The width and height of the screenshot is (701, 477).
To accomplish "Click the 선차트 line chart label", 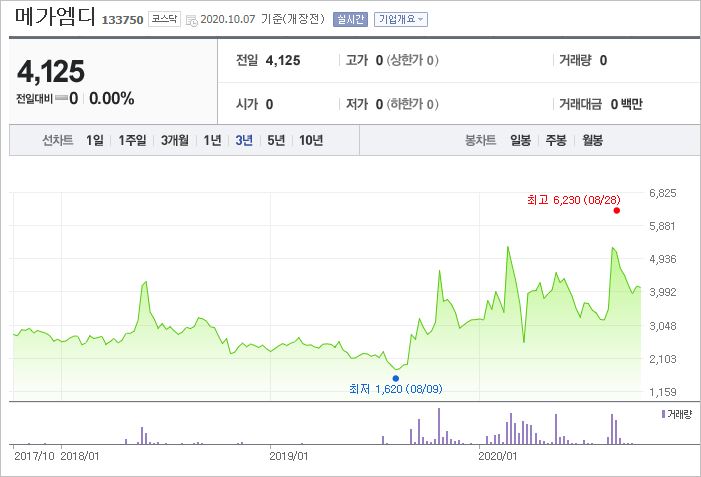I will pos(58,140).
